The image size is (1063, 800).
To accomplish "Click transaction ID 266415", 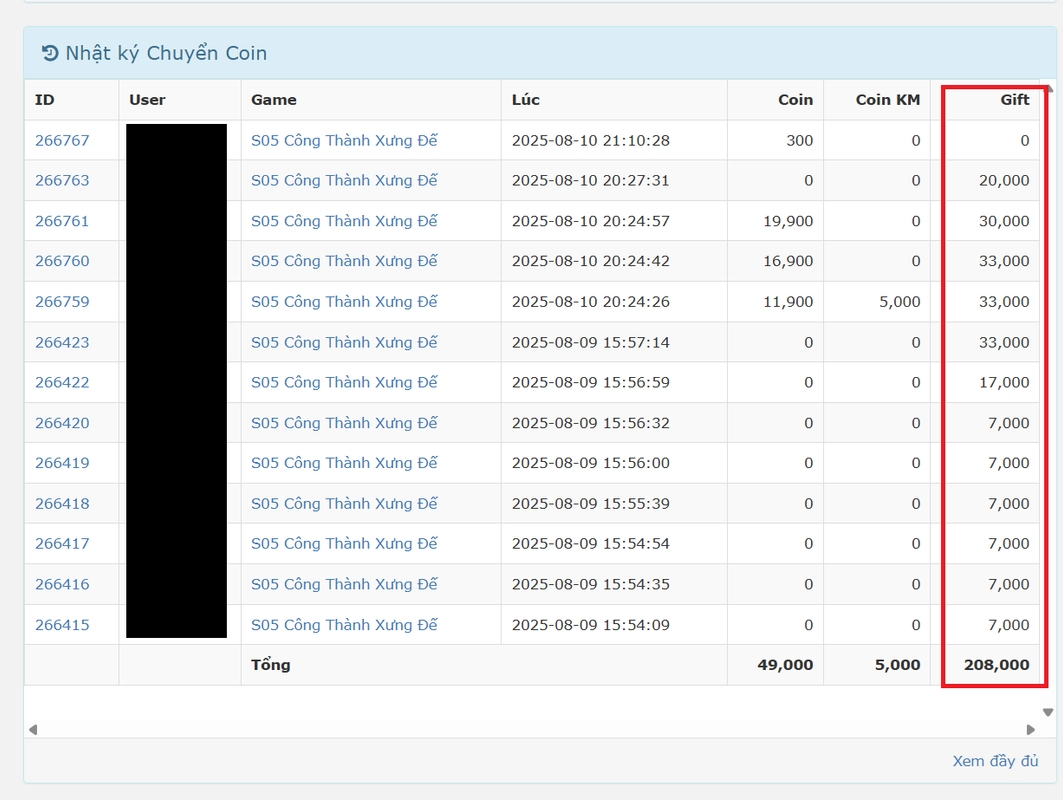I will pyautogui.click(x=62, y=625).
